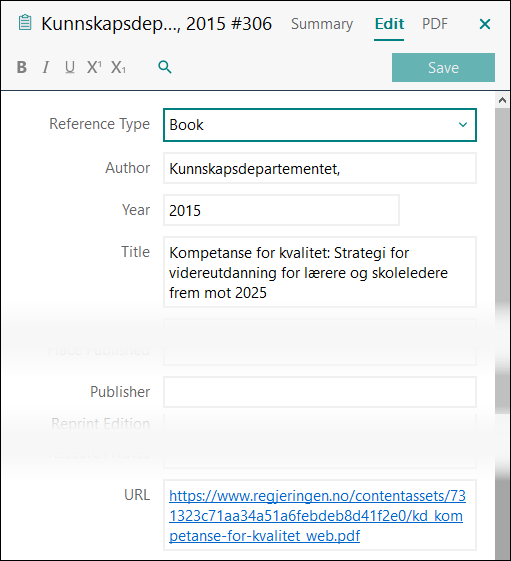This screenshot has height=561, width=511.
Task: Click the empty Publisher field
Action: tap(320, 392)
